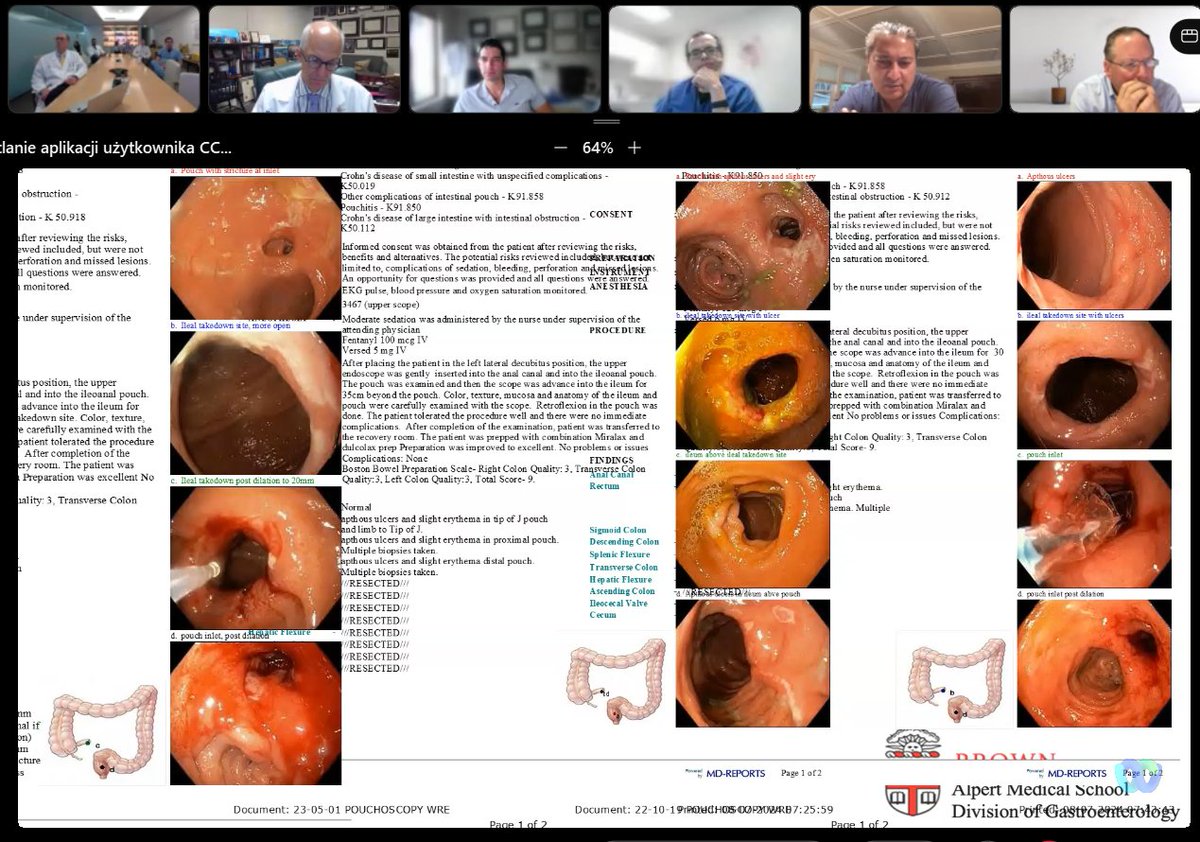Click 'Page 1 of 2' in middle report footer
This screenshot has width=1200, height=842.
click(x=801, y=773)
